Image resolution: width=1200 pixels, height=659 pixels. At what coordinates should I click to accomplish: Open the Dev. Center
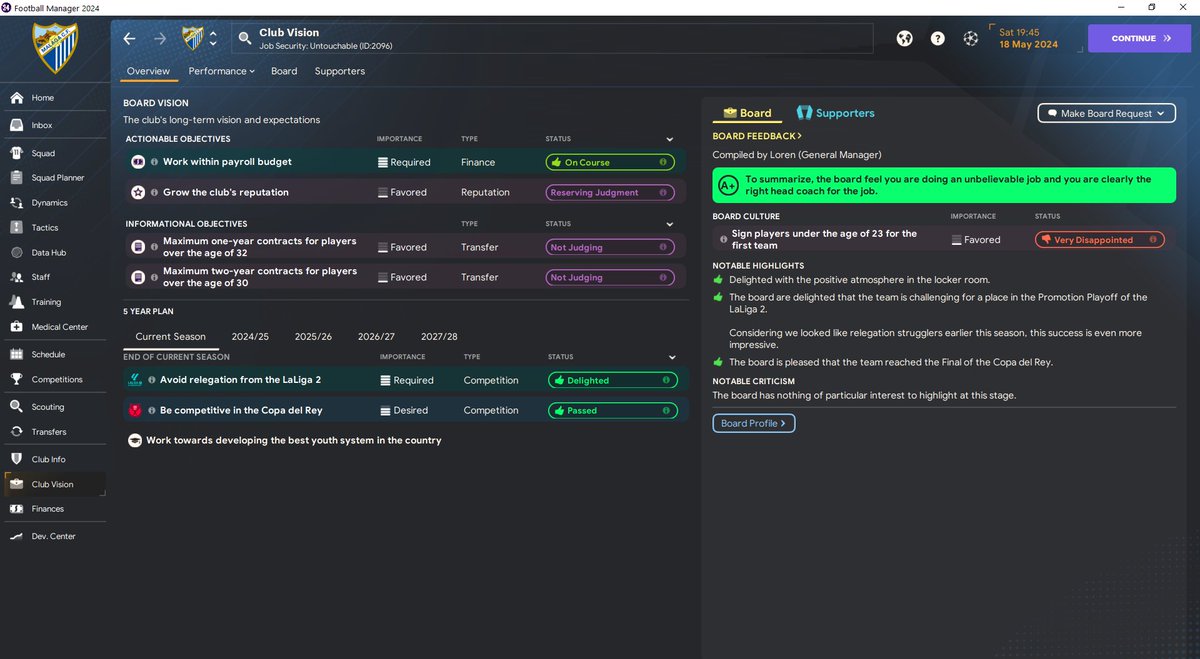click(x=55, y=536)
